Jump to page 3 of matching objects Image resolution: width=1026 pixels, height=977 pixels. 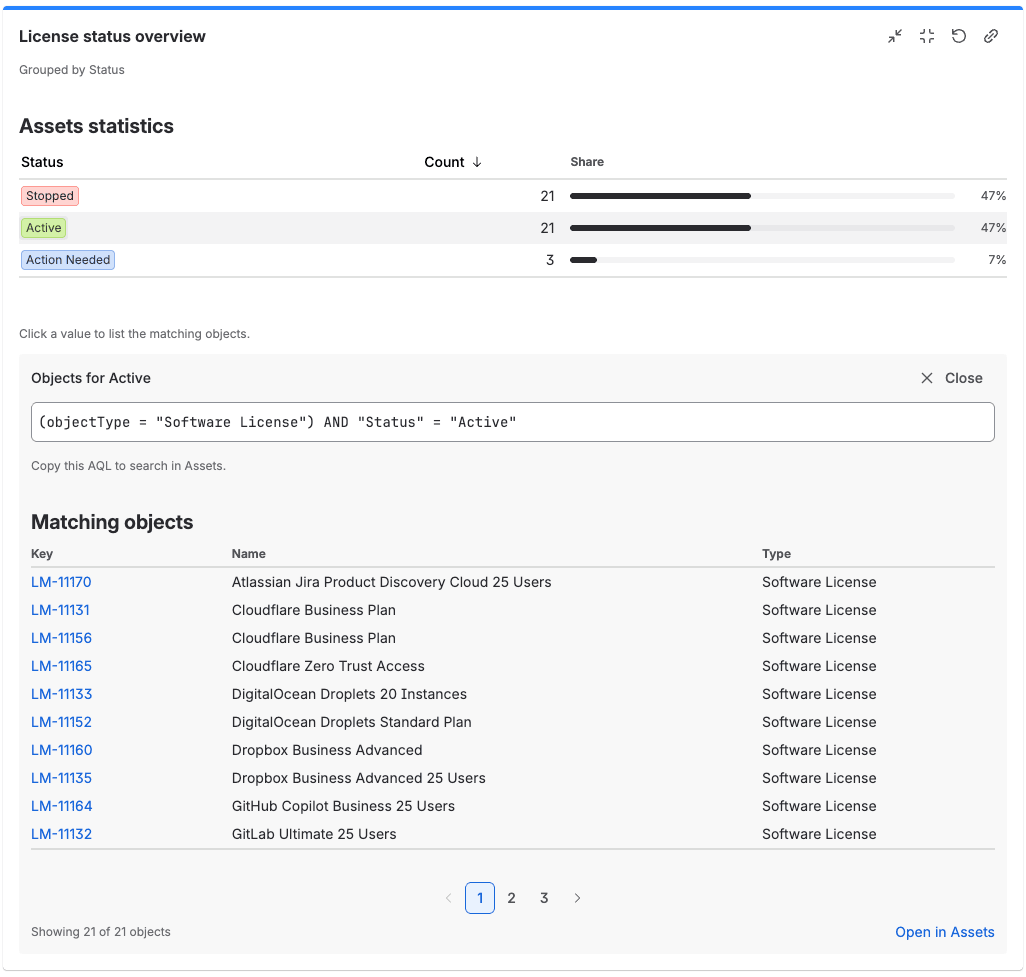point(544,898)
